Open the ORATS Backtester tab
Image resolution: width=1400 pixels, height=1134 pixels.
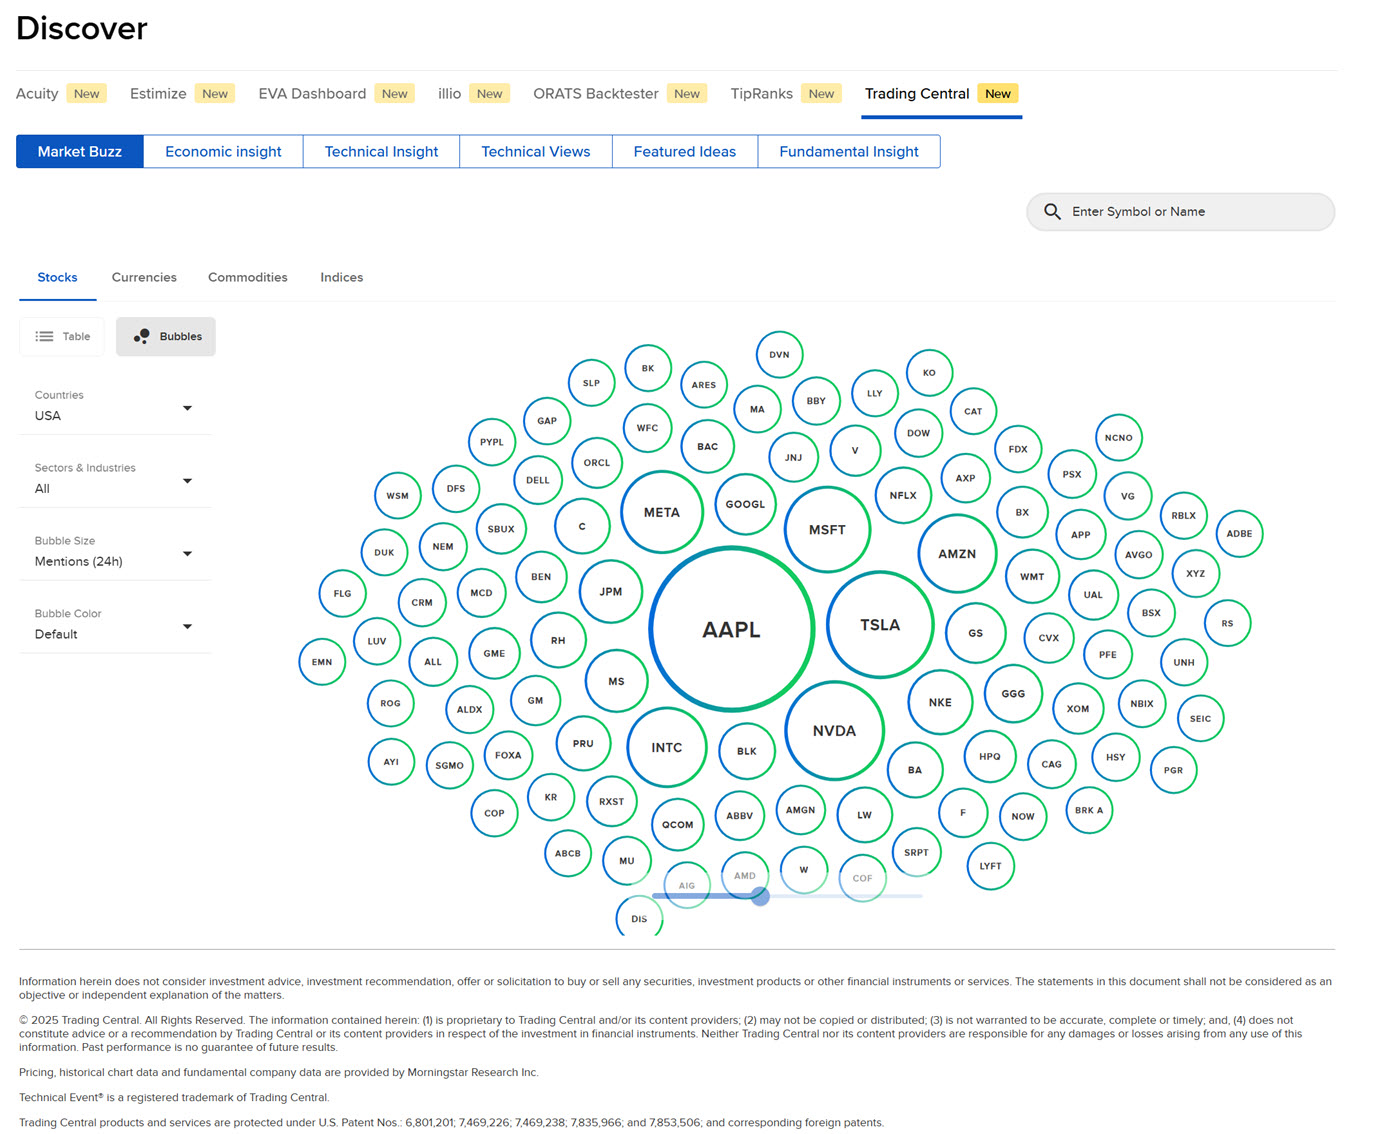620,94
